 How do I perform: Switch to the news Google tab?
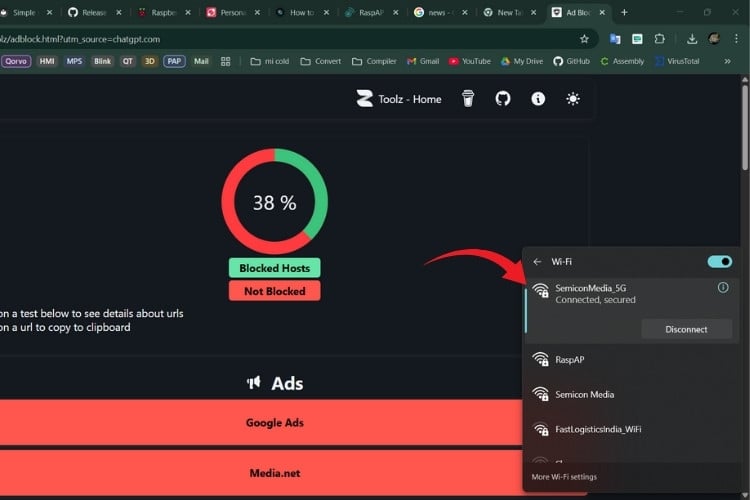[x=440, y=12]
